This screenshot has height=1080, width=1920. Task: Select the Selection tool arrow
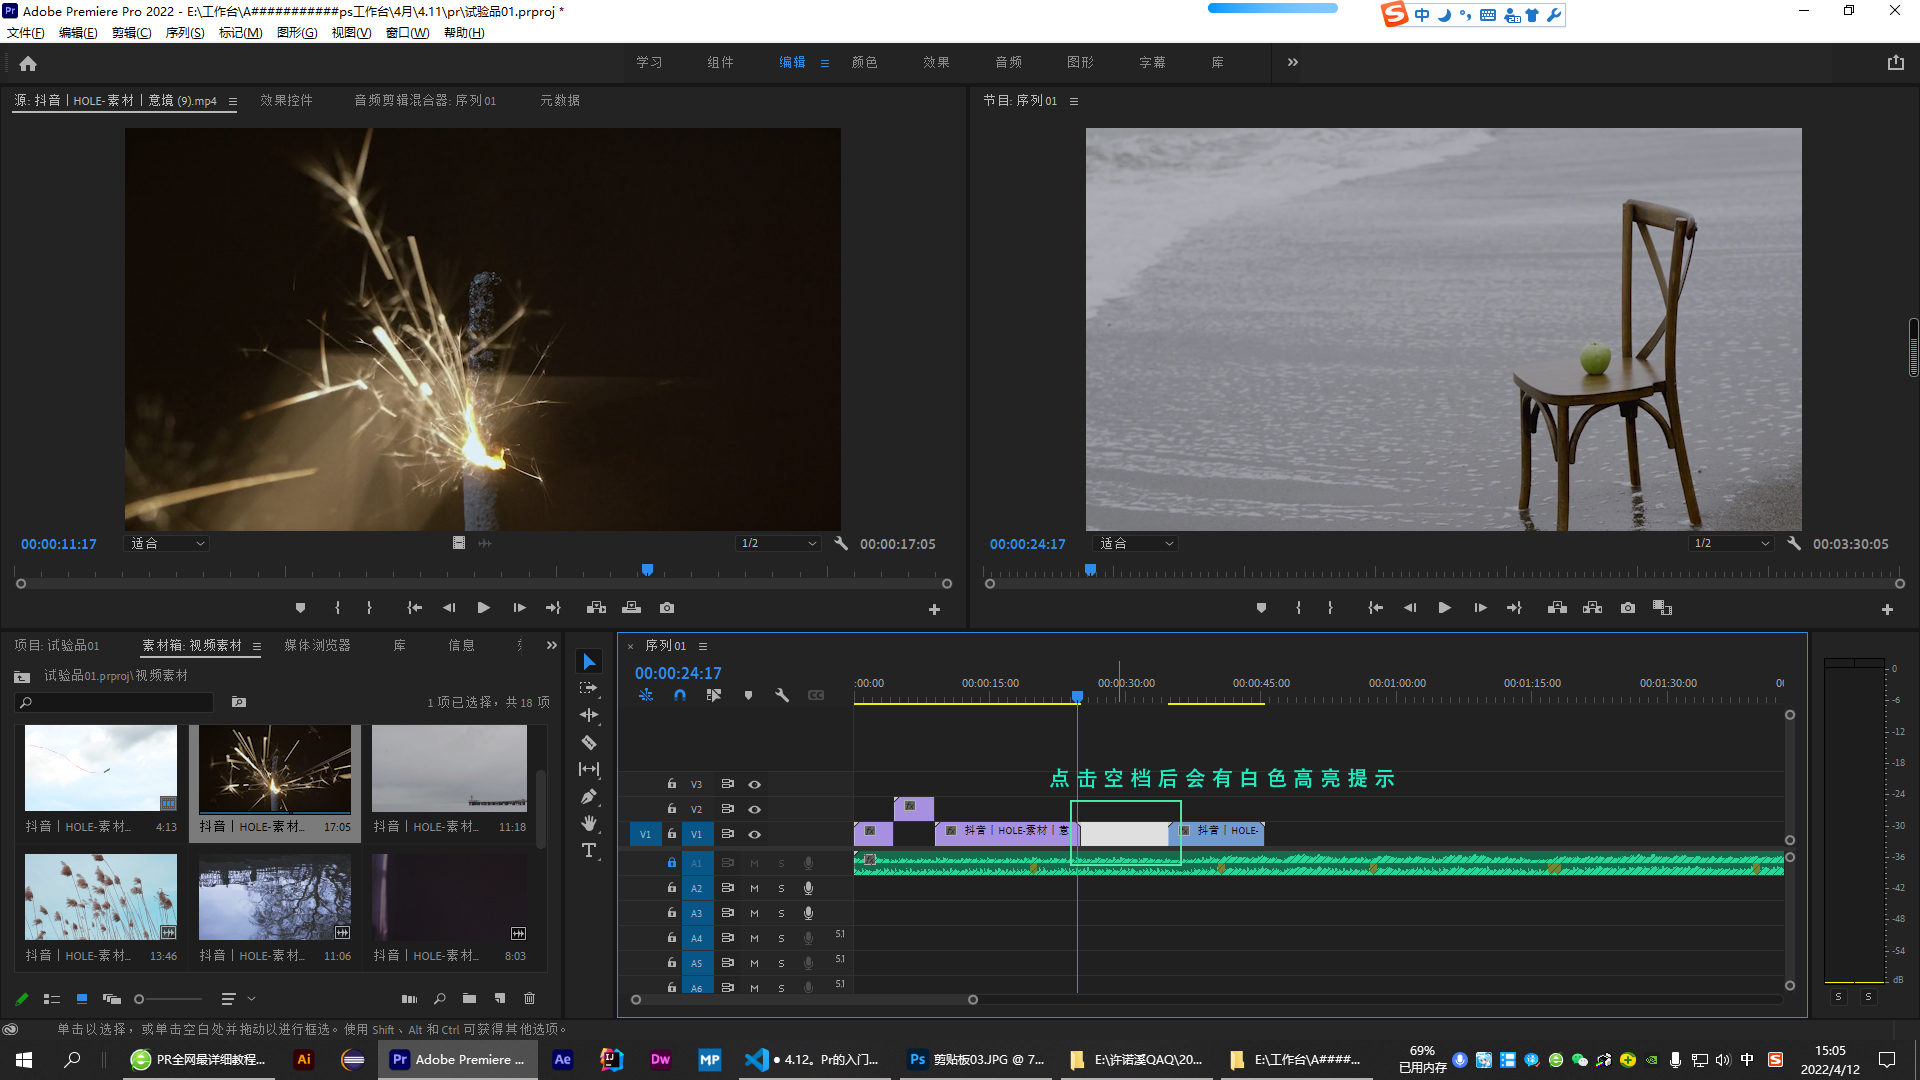click(x=589, y=662)
